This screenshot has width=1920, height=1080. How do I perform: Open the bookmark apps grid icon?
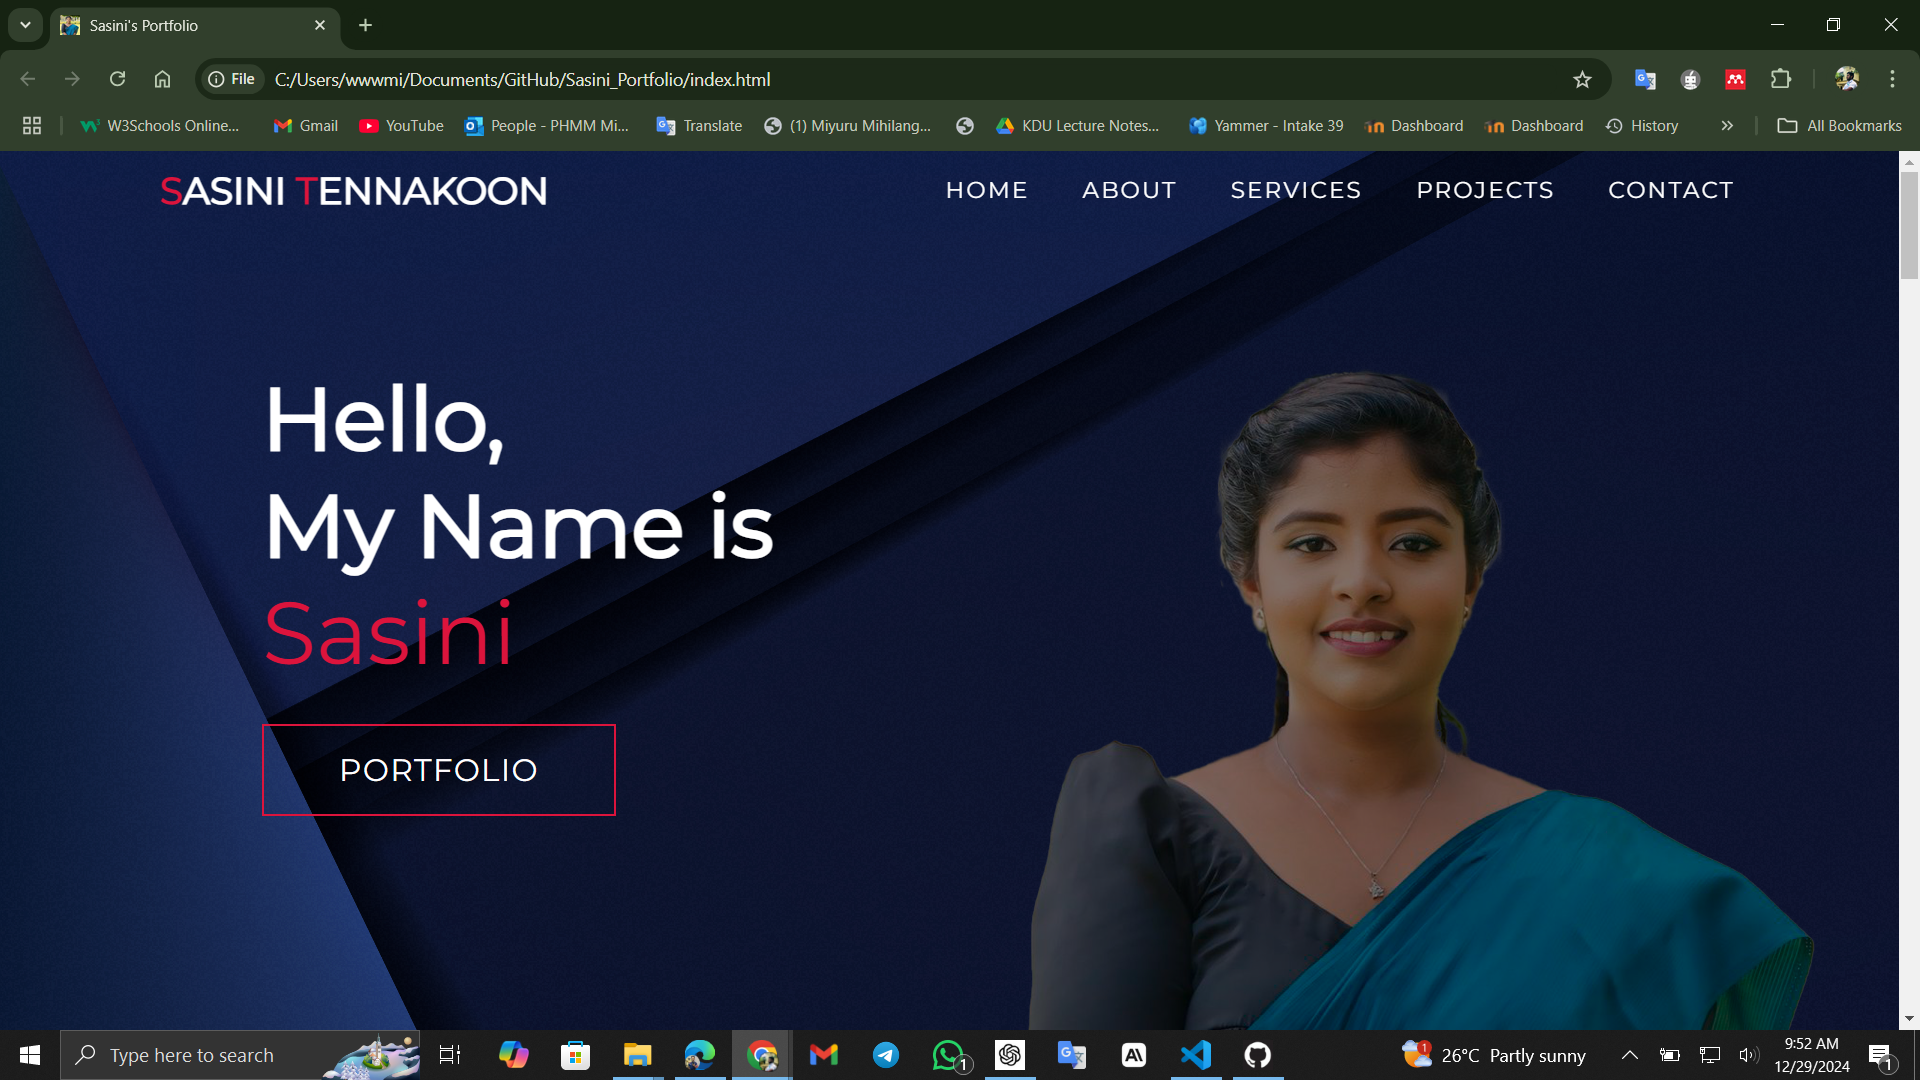tap(32, 126)
